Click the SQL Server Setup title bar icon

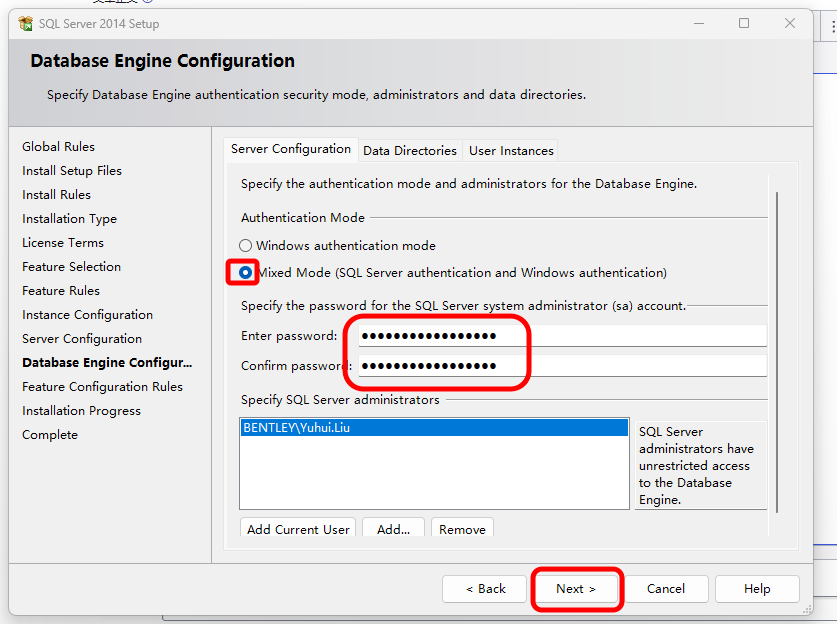[26, 24]
